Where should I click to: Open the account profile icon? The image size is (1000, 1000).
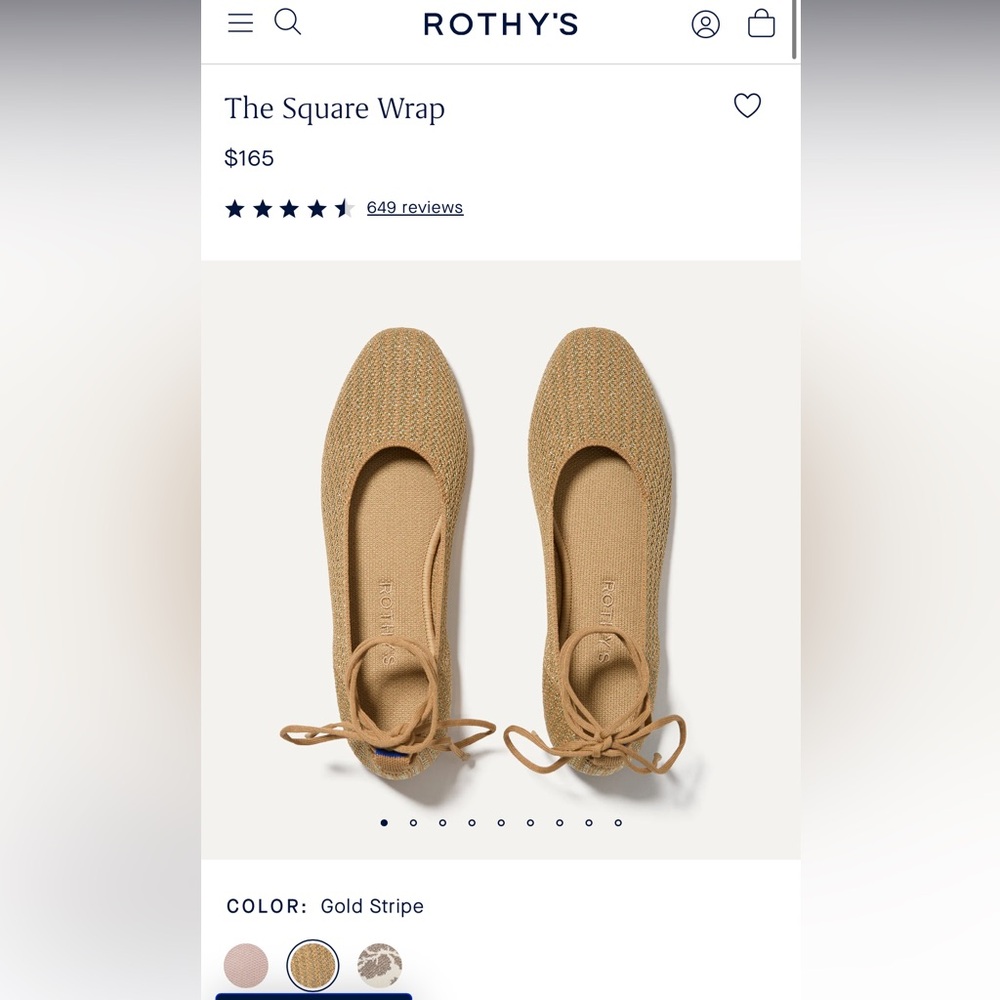(706, 22)
